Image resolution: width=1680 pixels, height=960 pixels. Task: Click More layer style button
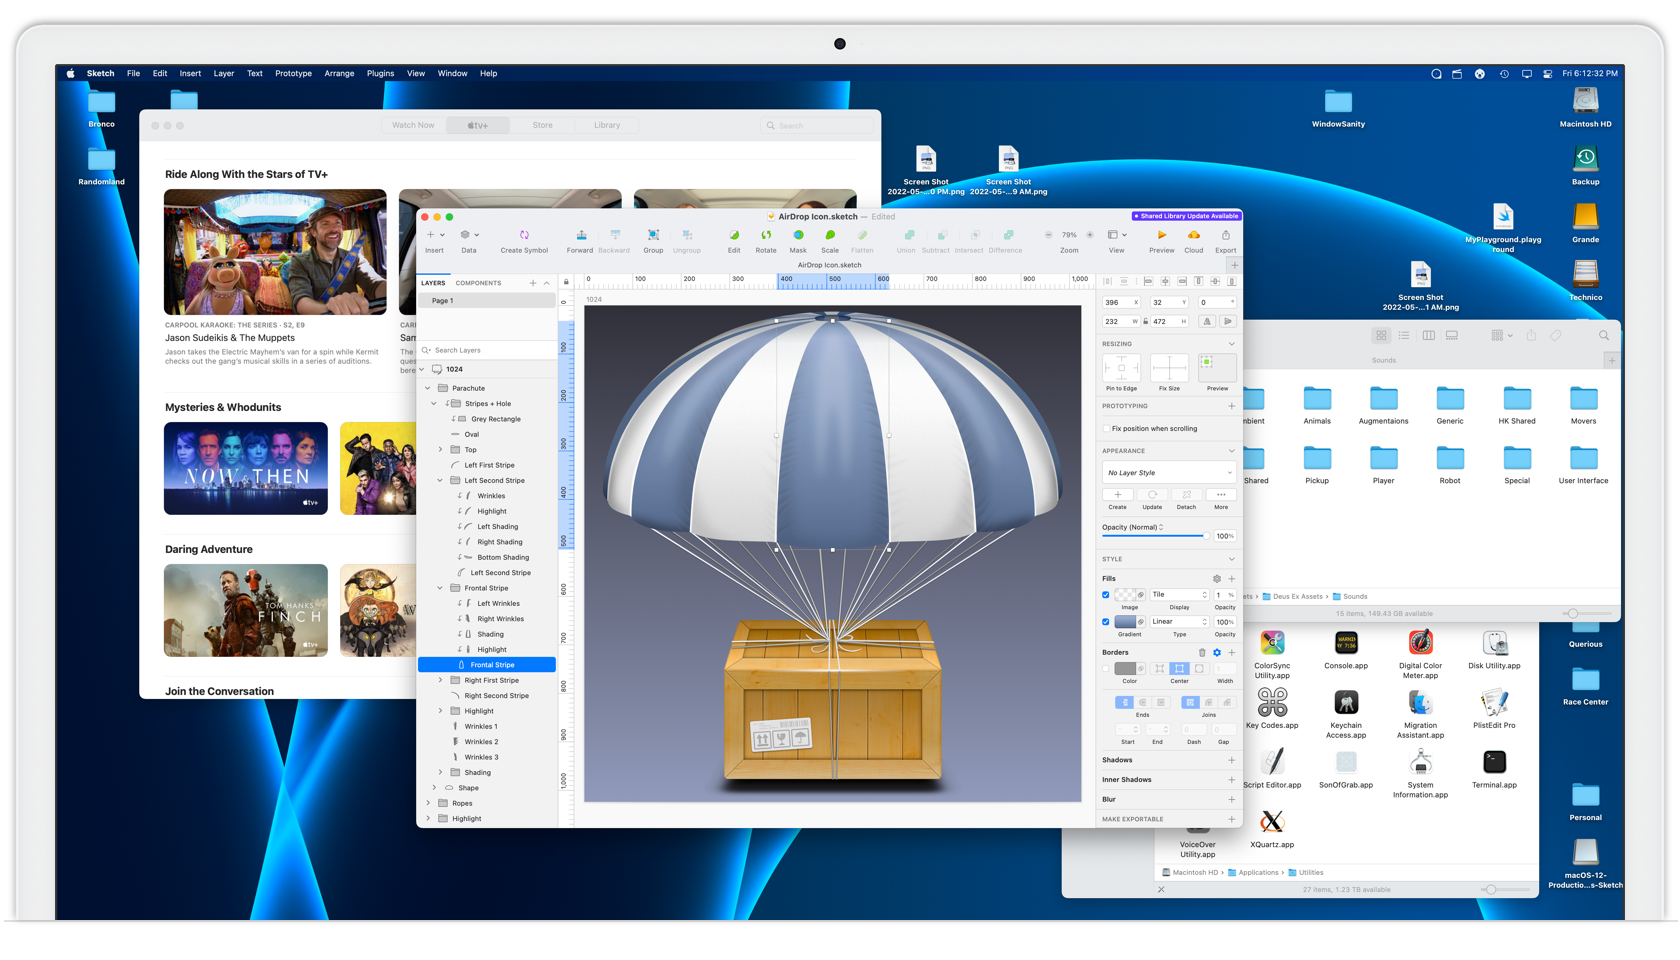[1221, 495]
